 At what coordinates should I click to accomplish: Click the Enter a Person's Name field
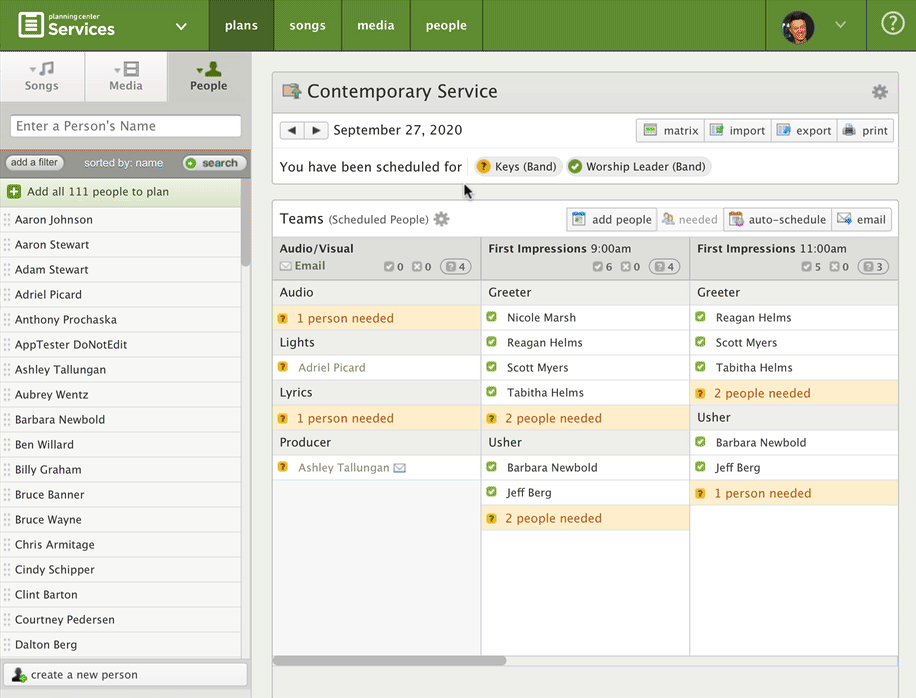pyautogui.click(x=125, y=126)
